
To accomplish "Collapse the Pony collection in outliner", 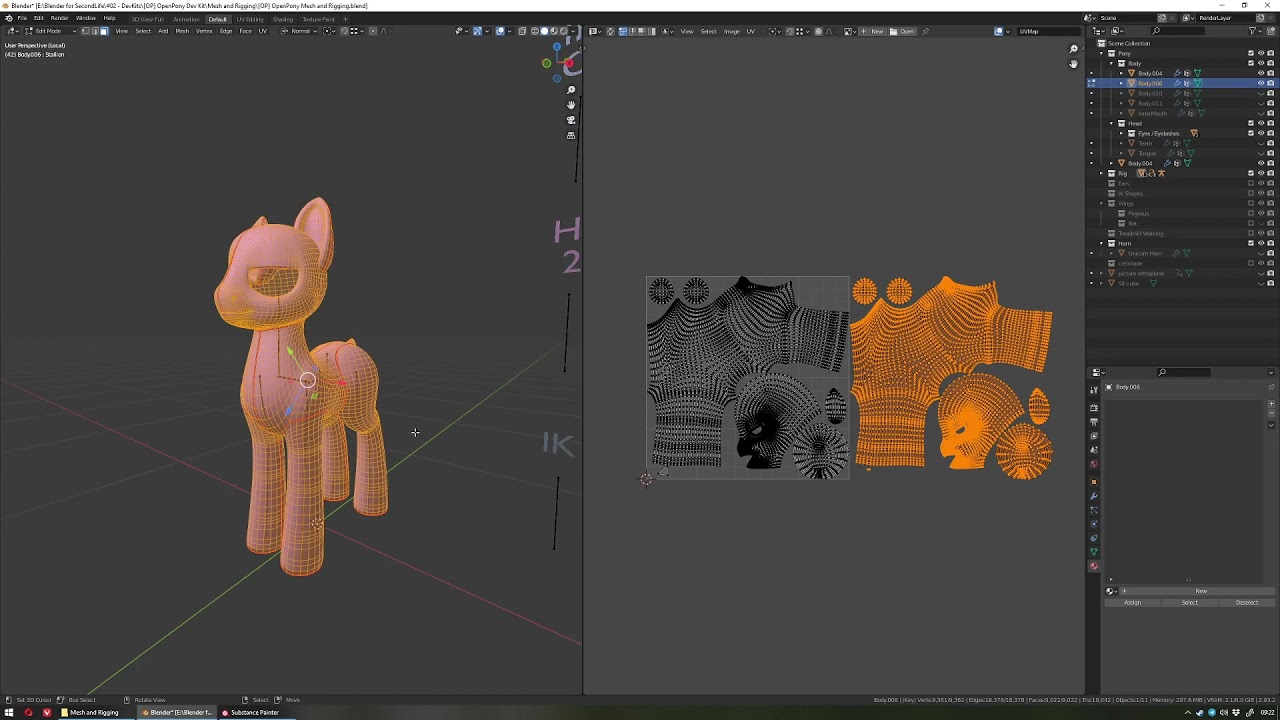I will 1101,53.
